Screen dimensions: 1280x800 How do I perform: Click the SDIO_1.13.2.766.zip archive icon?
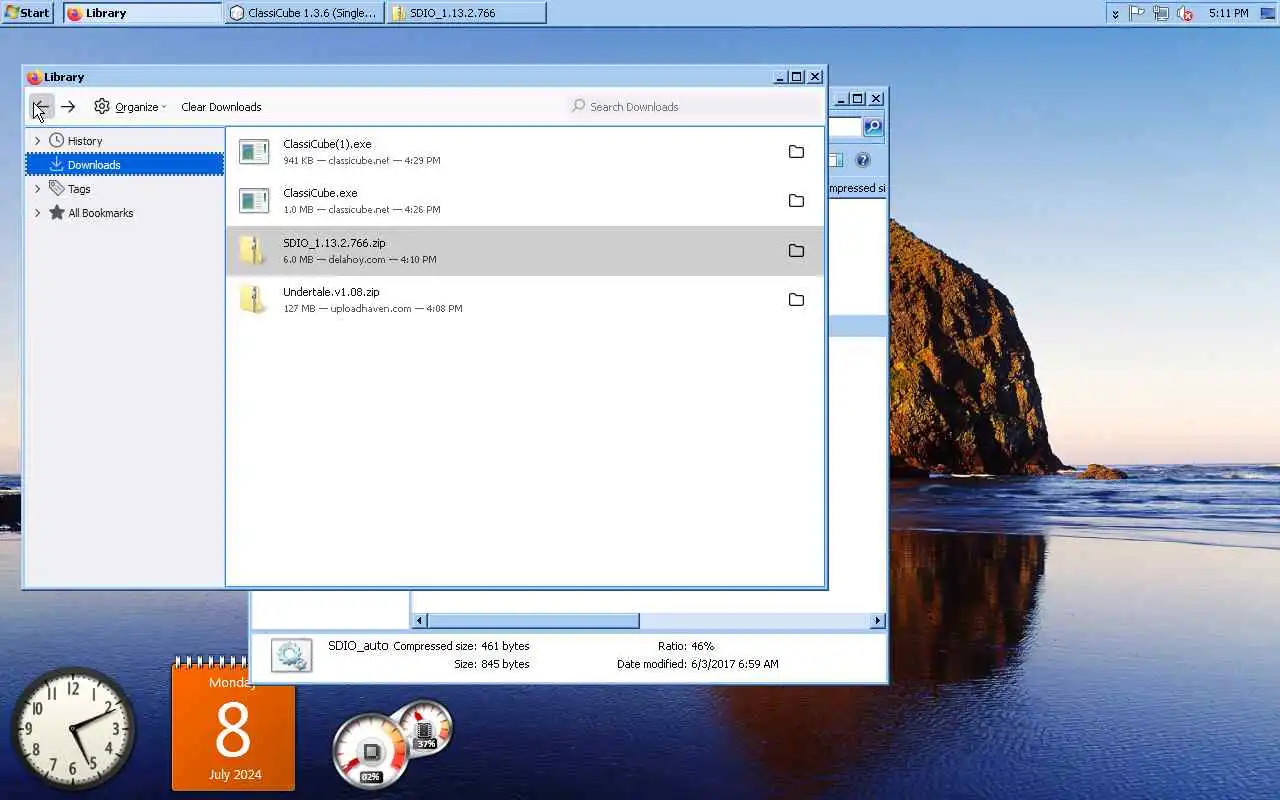(x=254, y=251)
